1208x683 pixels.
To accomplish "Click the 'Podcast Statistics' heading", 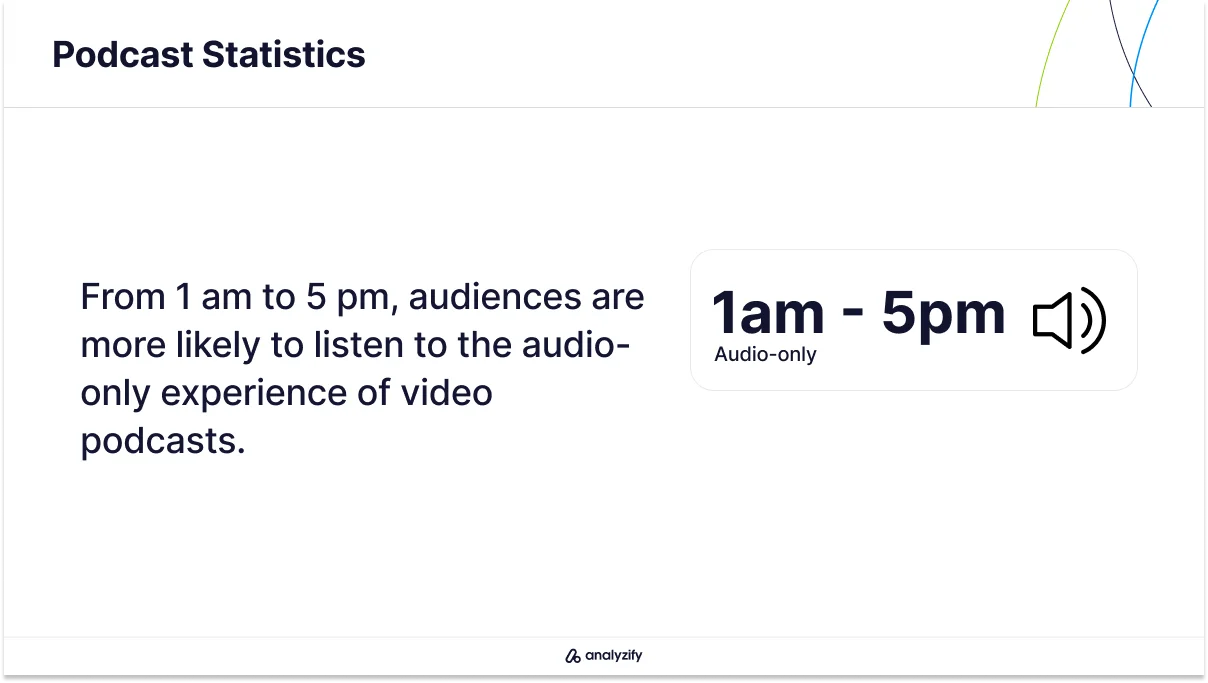I will click(209, 54).
